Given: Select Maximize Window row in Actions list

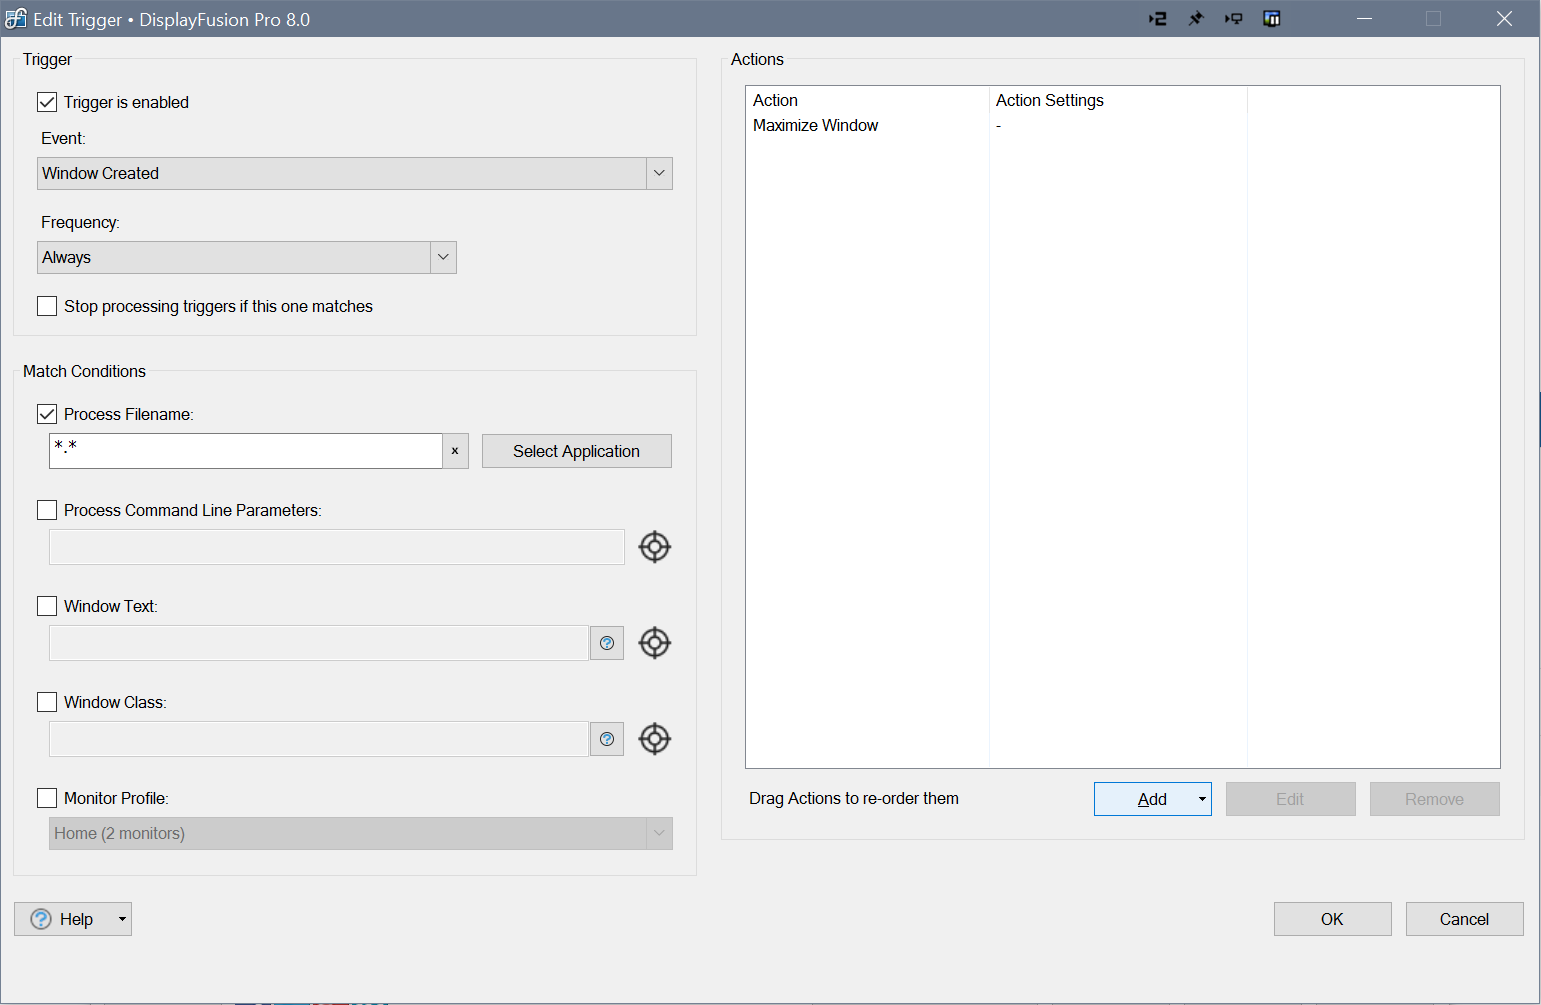Looking at the screenshot, I should click(x=1122, y=125).
